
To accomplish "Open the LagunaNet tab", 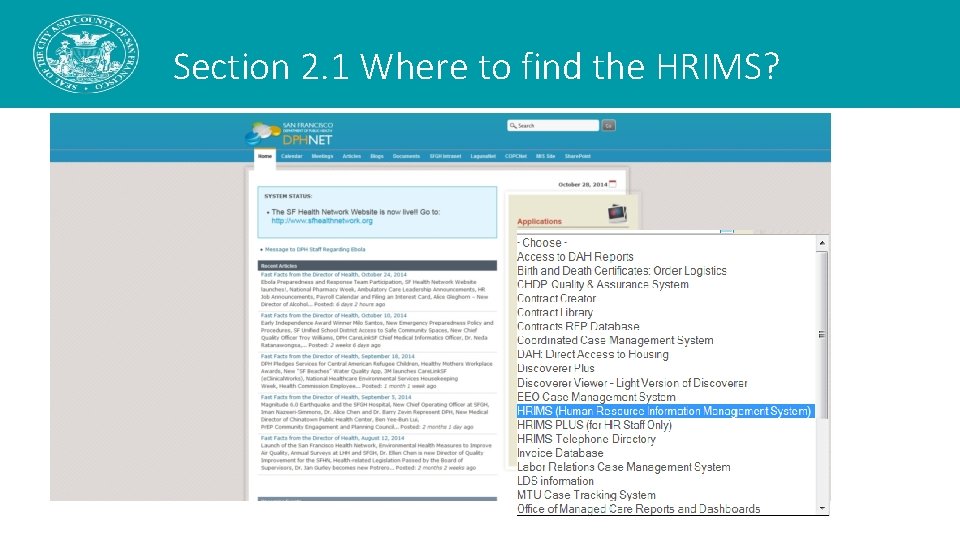I will click(483, 156).
